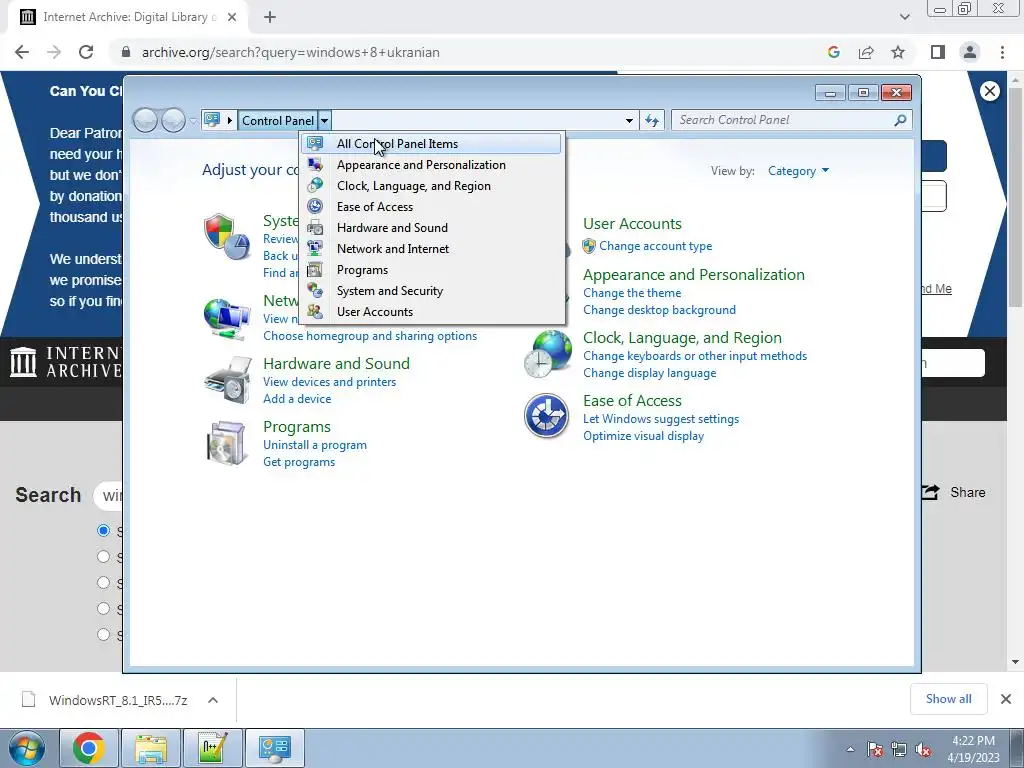Open Uninstall a program link
This screenshot has width=1024, height=768.
(x=315, y=445)
